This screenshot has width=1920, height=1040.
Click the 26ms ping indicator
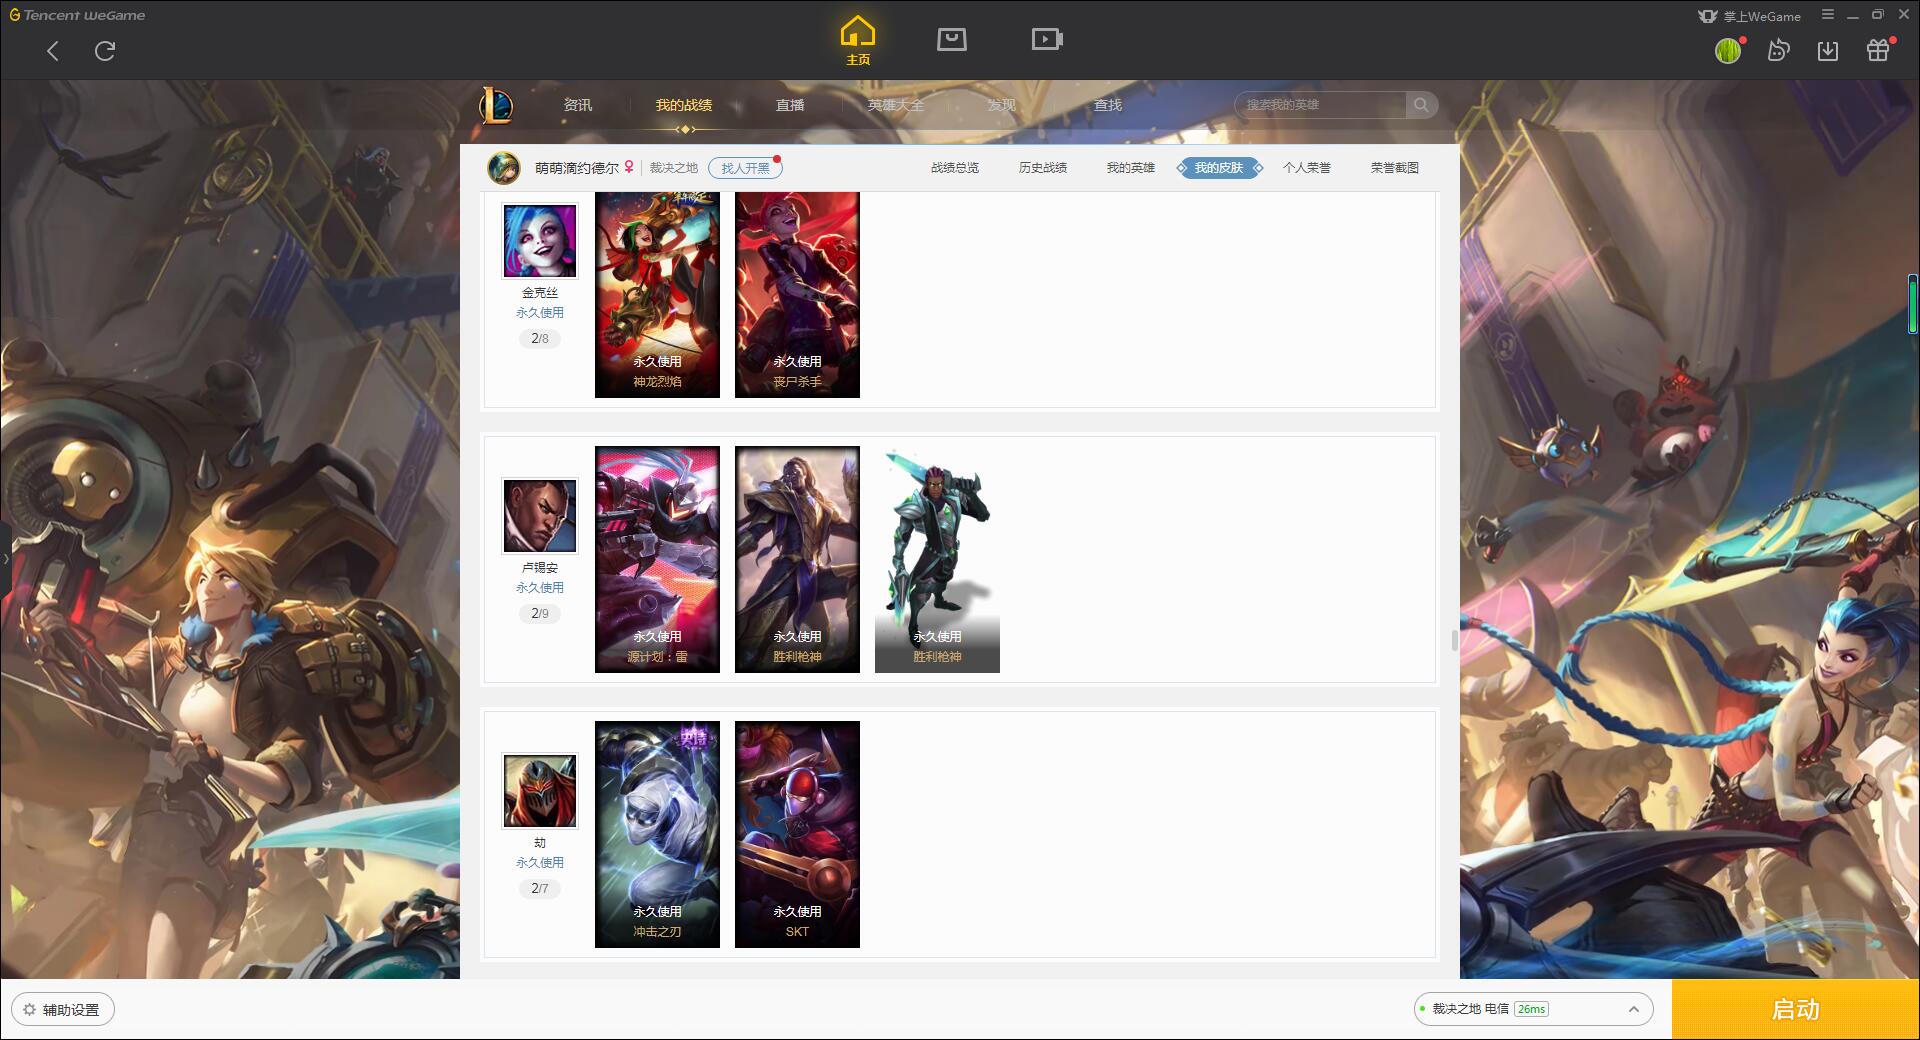pos(1531,1009)
